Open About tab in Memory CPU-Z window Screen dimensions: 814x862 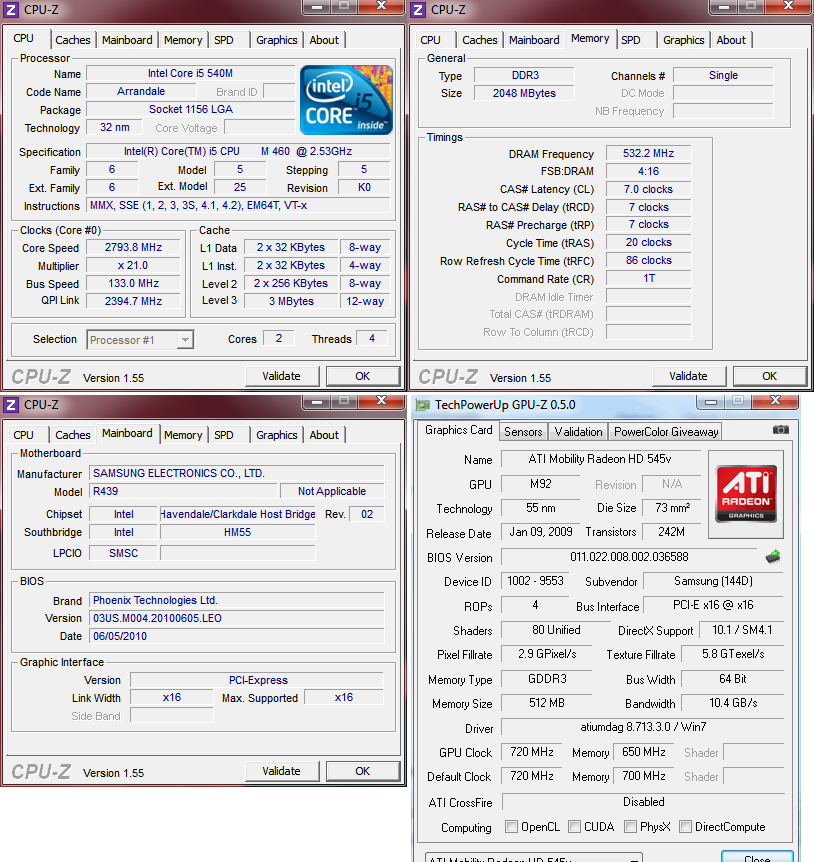731,40
